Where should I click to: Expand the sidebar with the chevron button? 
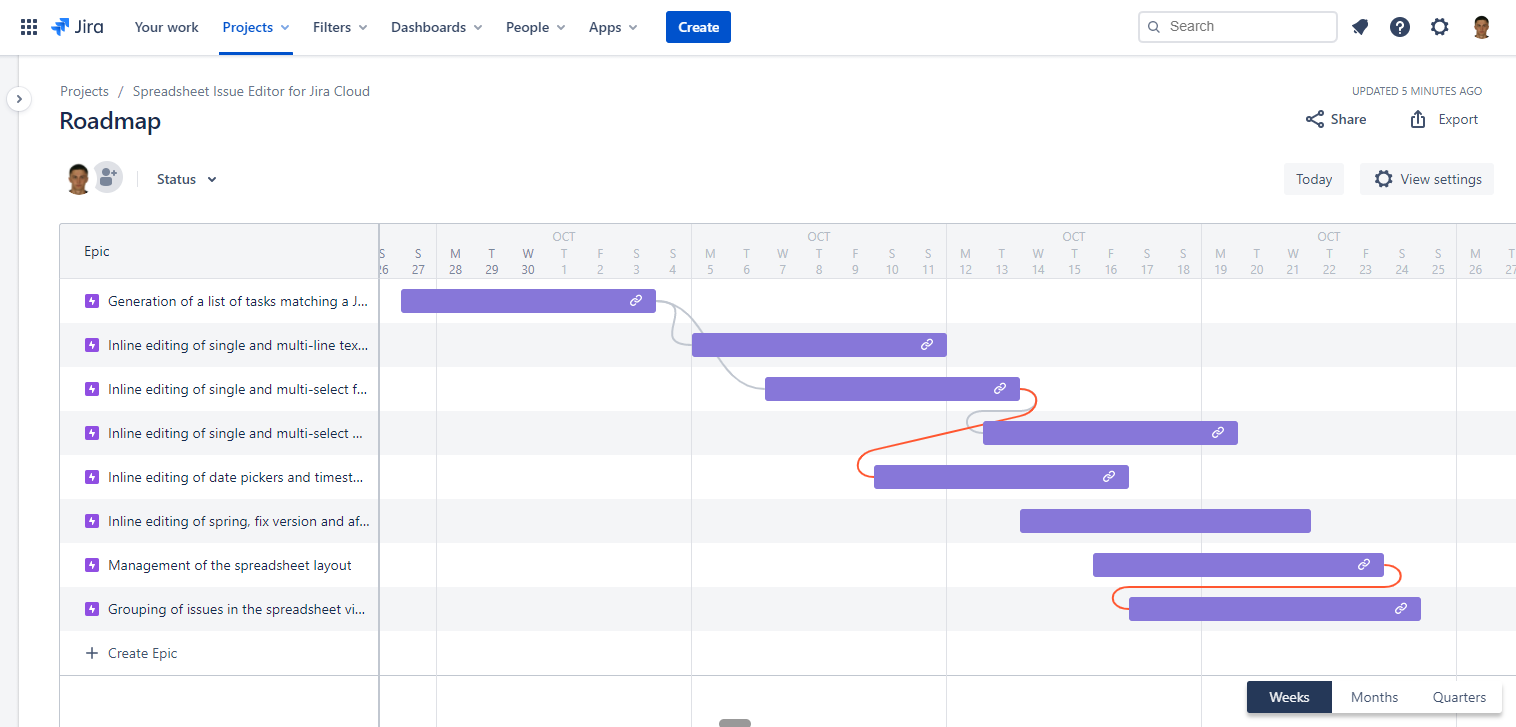point(19,99)
